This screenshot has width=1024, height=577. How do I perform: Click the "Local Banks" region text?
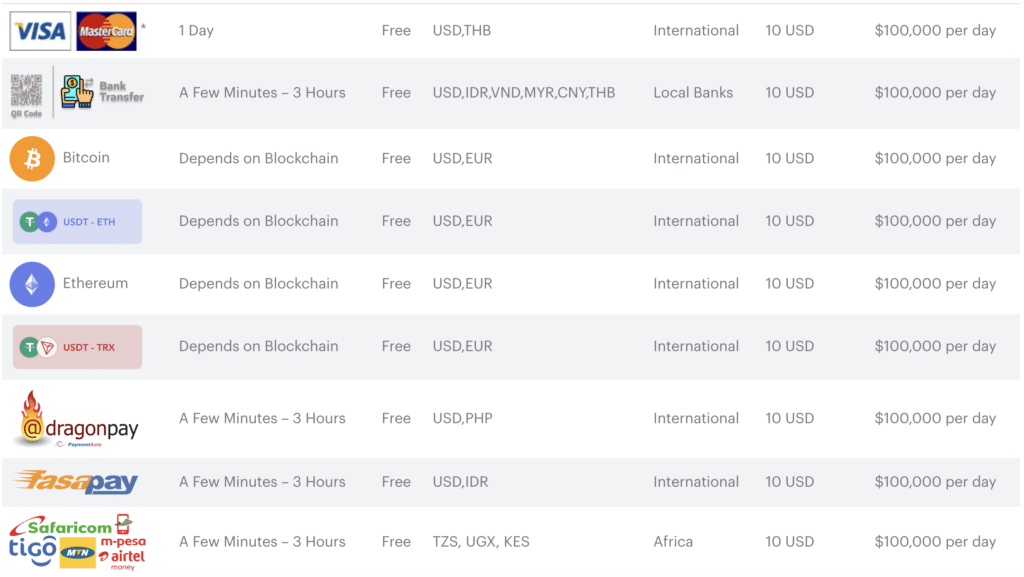[693, 93]
